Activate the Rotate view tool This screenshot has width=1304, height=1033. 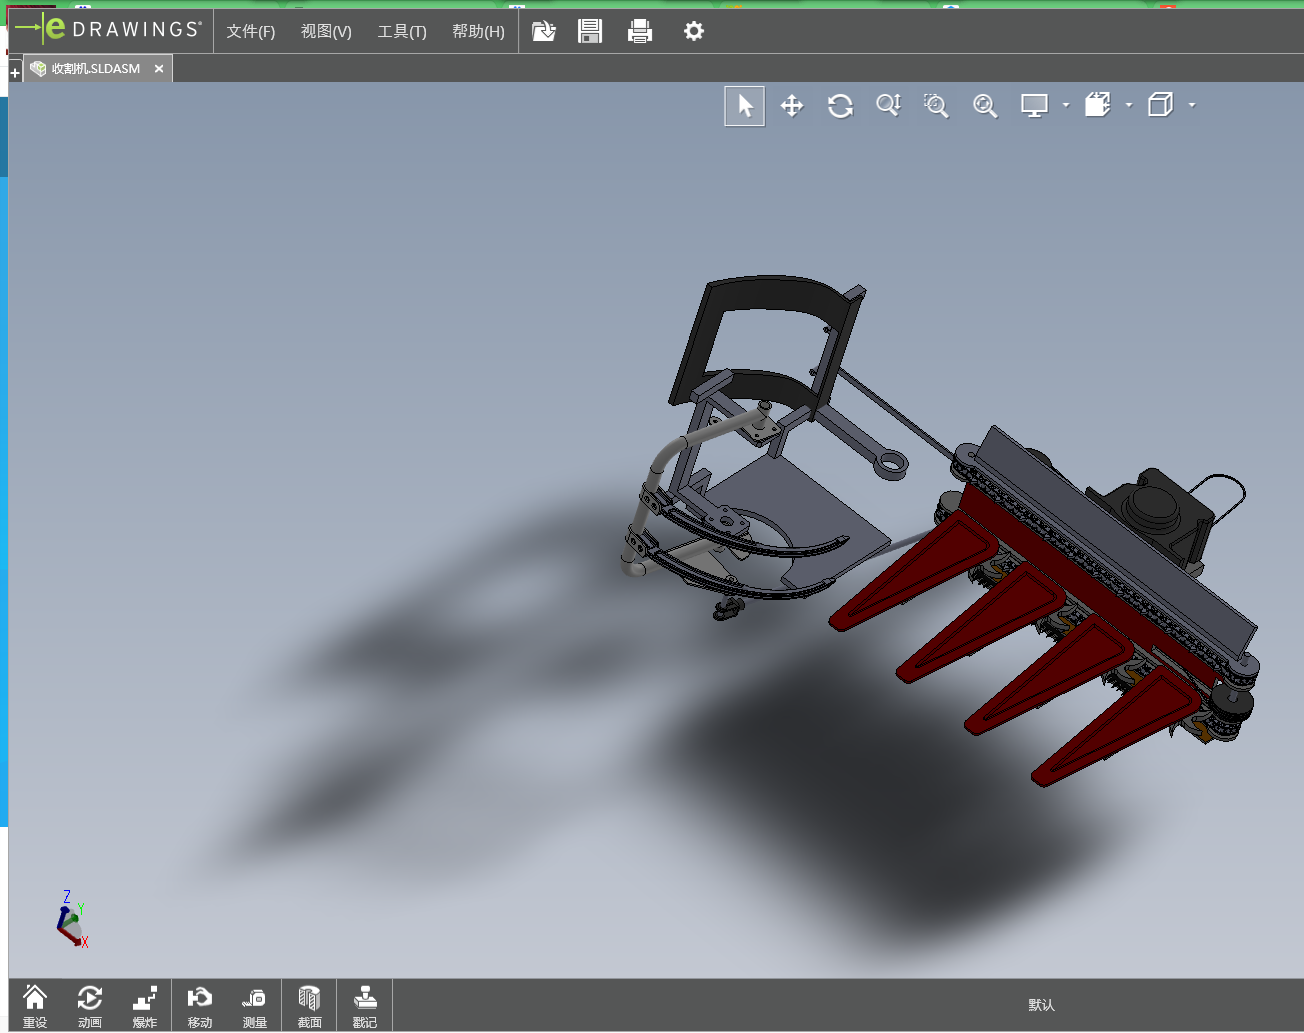point(840,106)
